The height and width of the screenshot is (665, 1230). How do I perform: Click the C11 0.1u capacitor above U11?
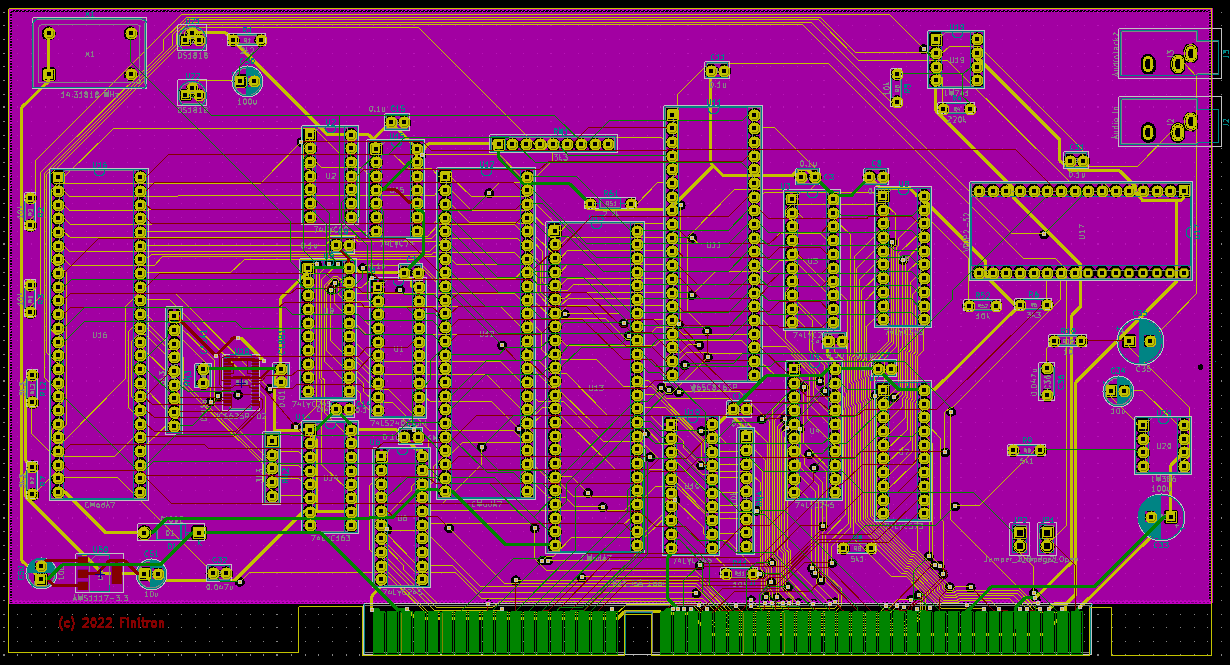pyautogui.click(x=717, y=71)
